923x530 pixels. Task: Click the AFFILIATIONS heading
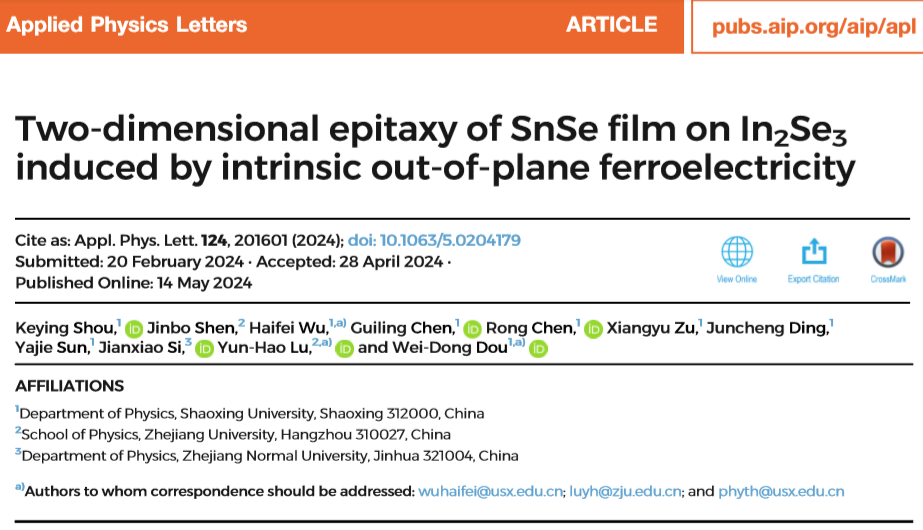(70, 386)
